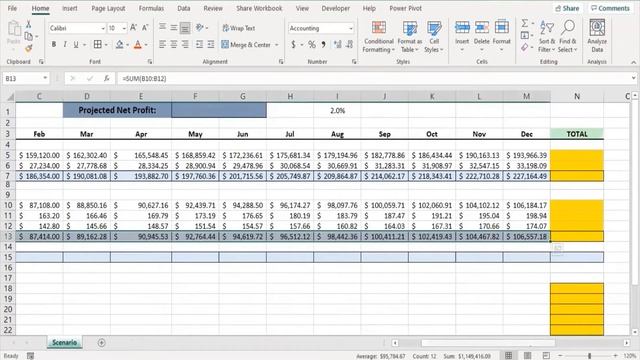The height and width of the screenshot is (360, 640).
Task: Switch to the Insert tab
Action: point(70,8)
